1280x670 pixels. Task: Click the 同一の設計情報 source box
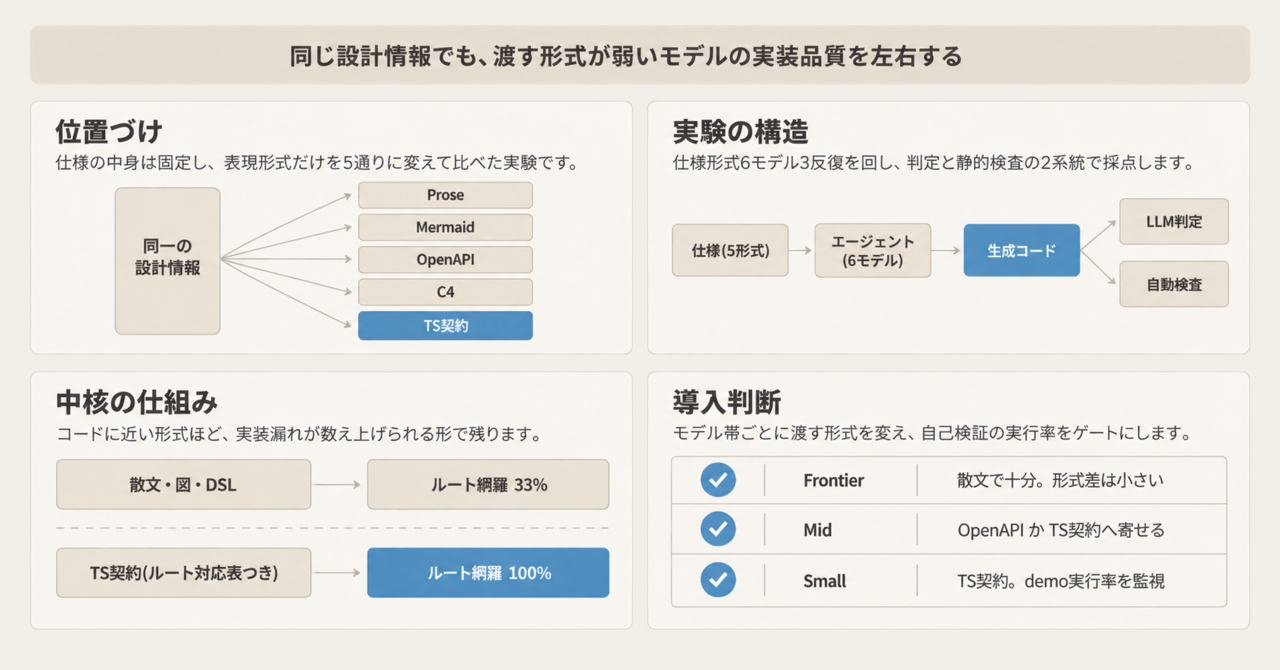(168, 261)
